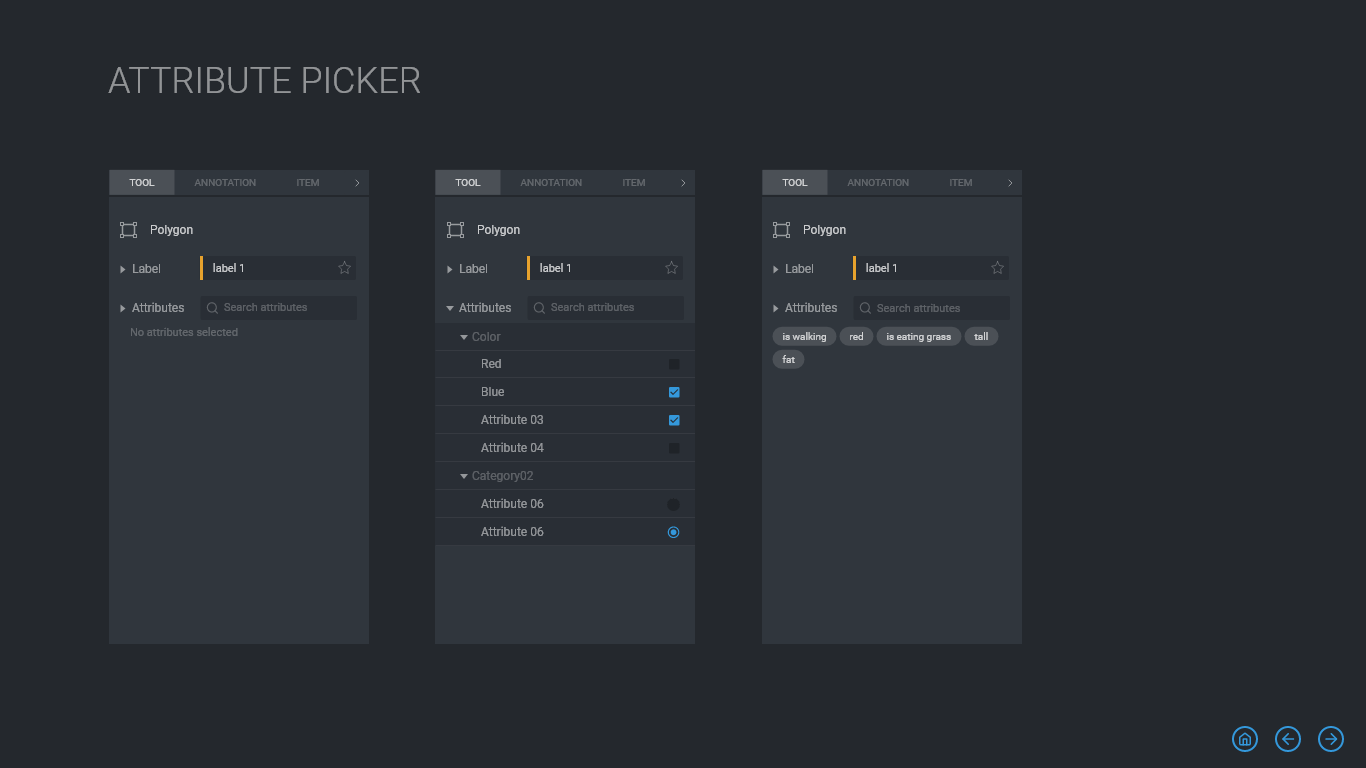Click the label star icon in the right panel
Image resolution: width=1366 pixels, height=768 pixels.
(x=997, y=268)
